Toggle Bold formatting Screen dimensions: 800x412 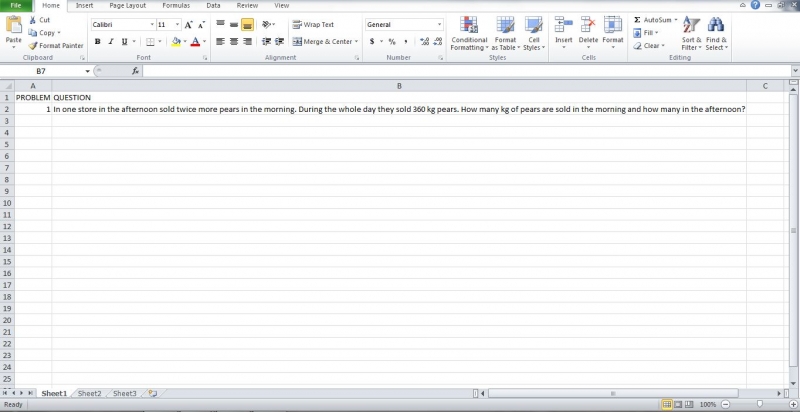[x=98, y=42]
